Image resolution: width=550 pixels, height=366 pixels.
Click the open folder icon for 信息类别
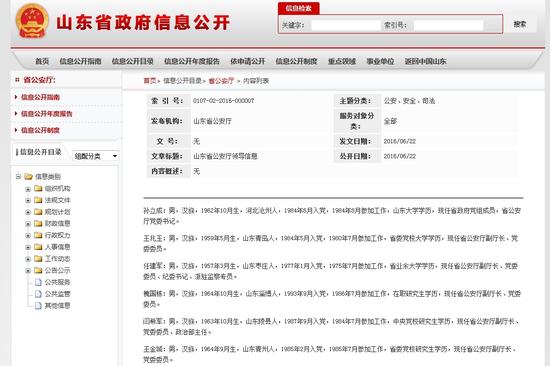(28, 176)
